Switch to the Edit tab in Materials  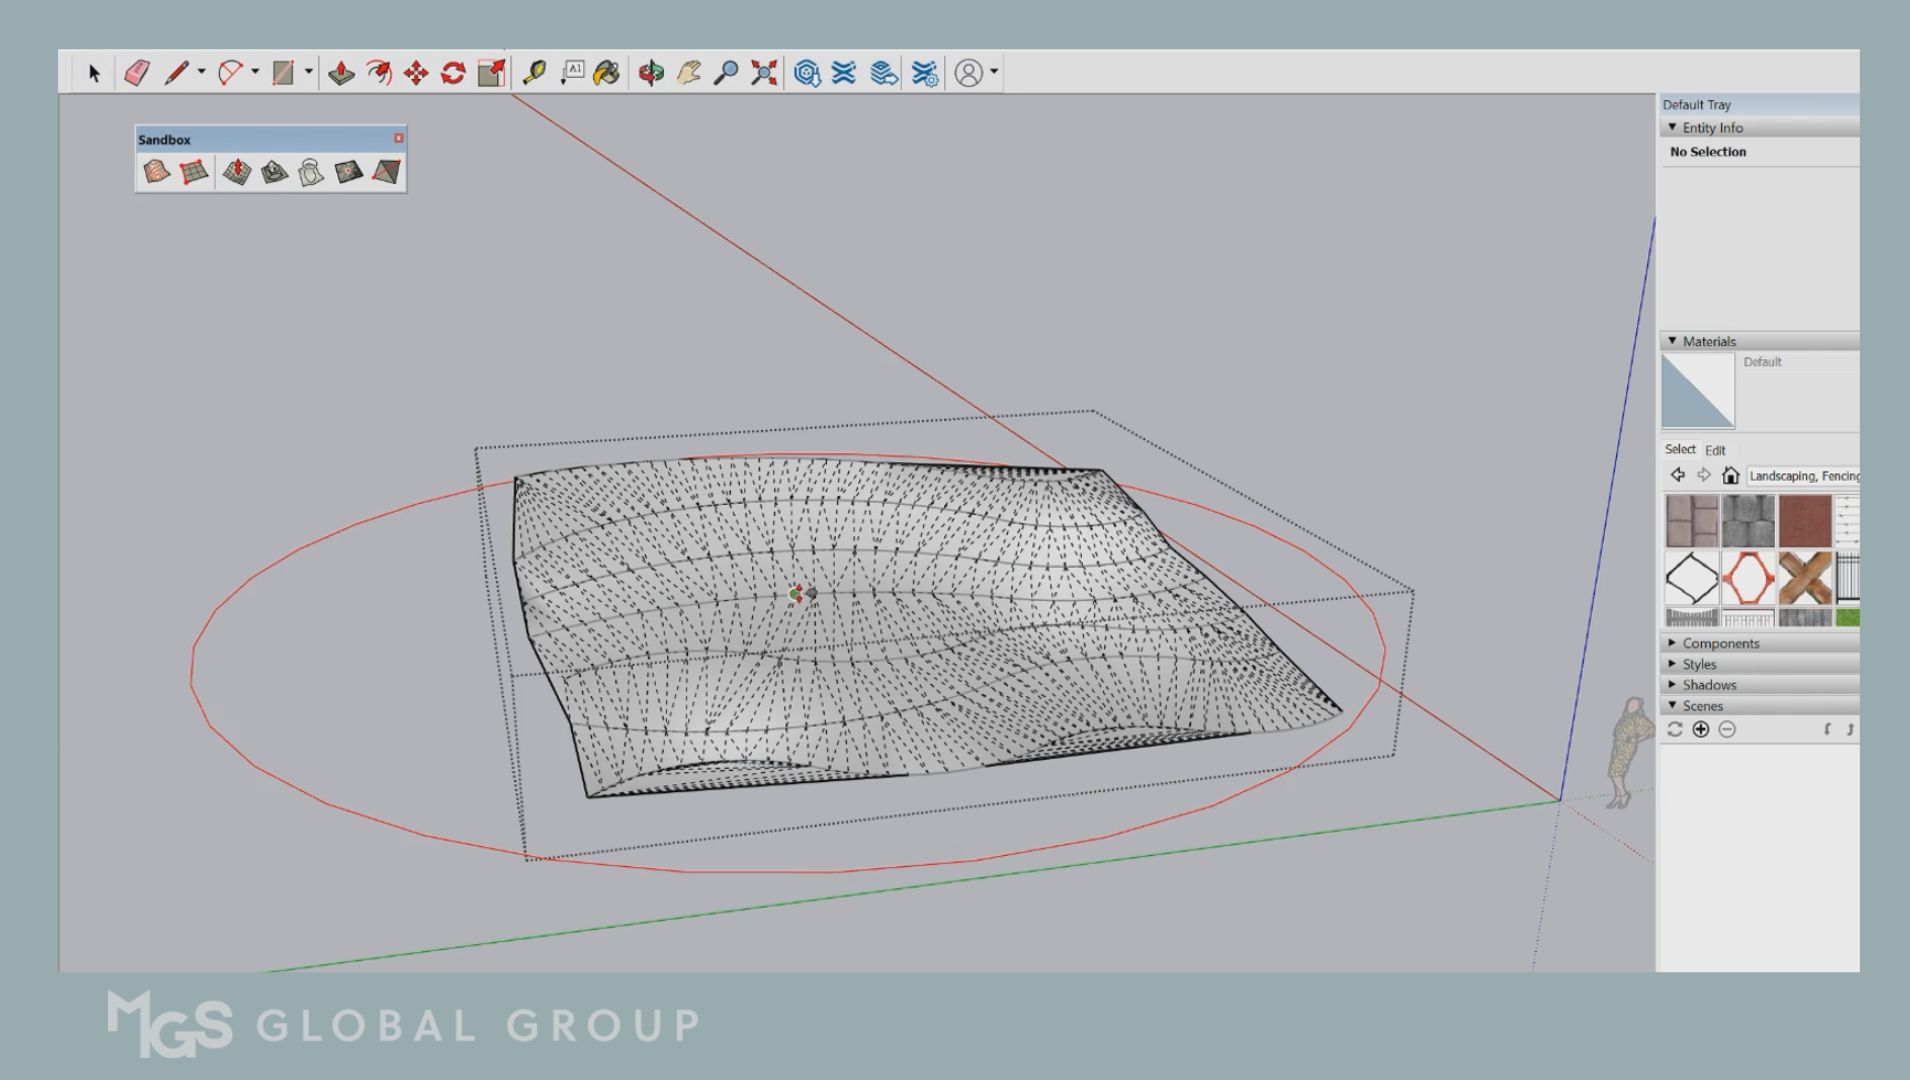pos(1716,450)
